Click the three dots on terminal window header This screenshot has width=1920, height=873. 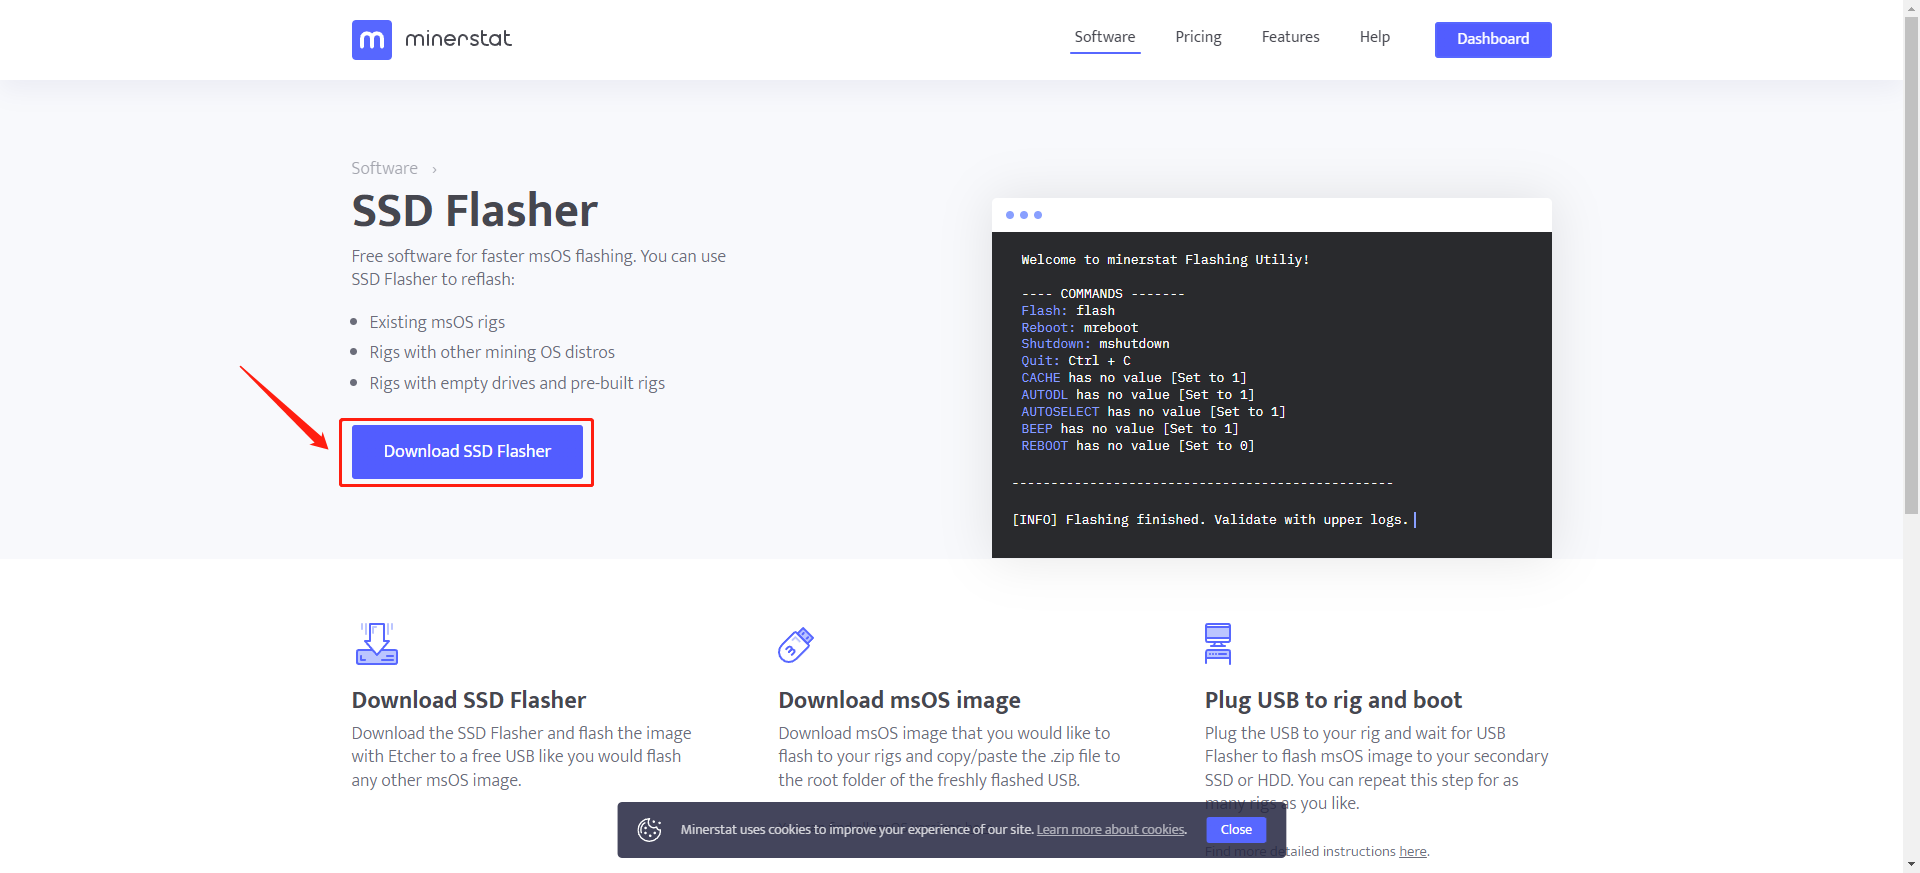click(x=1024, y=215)
